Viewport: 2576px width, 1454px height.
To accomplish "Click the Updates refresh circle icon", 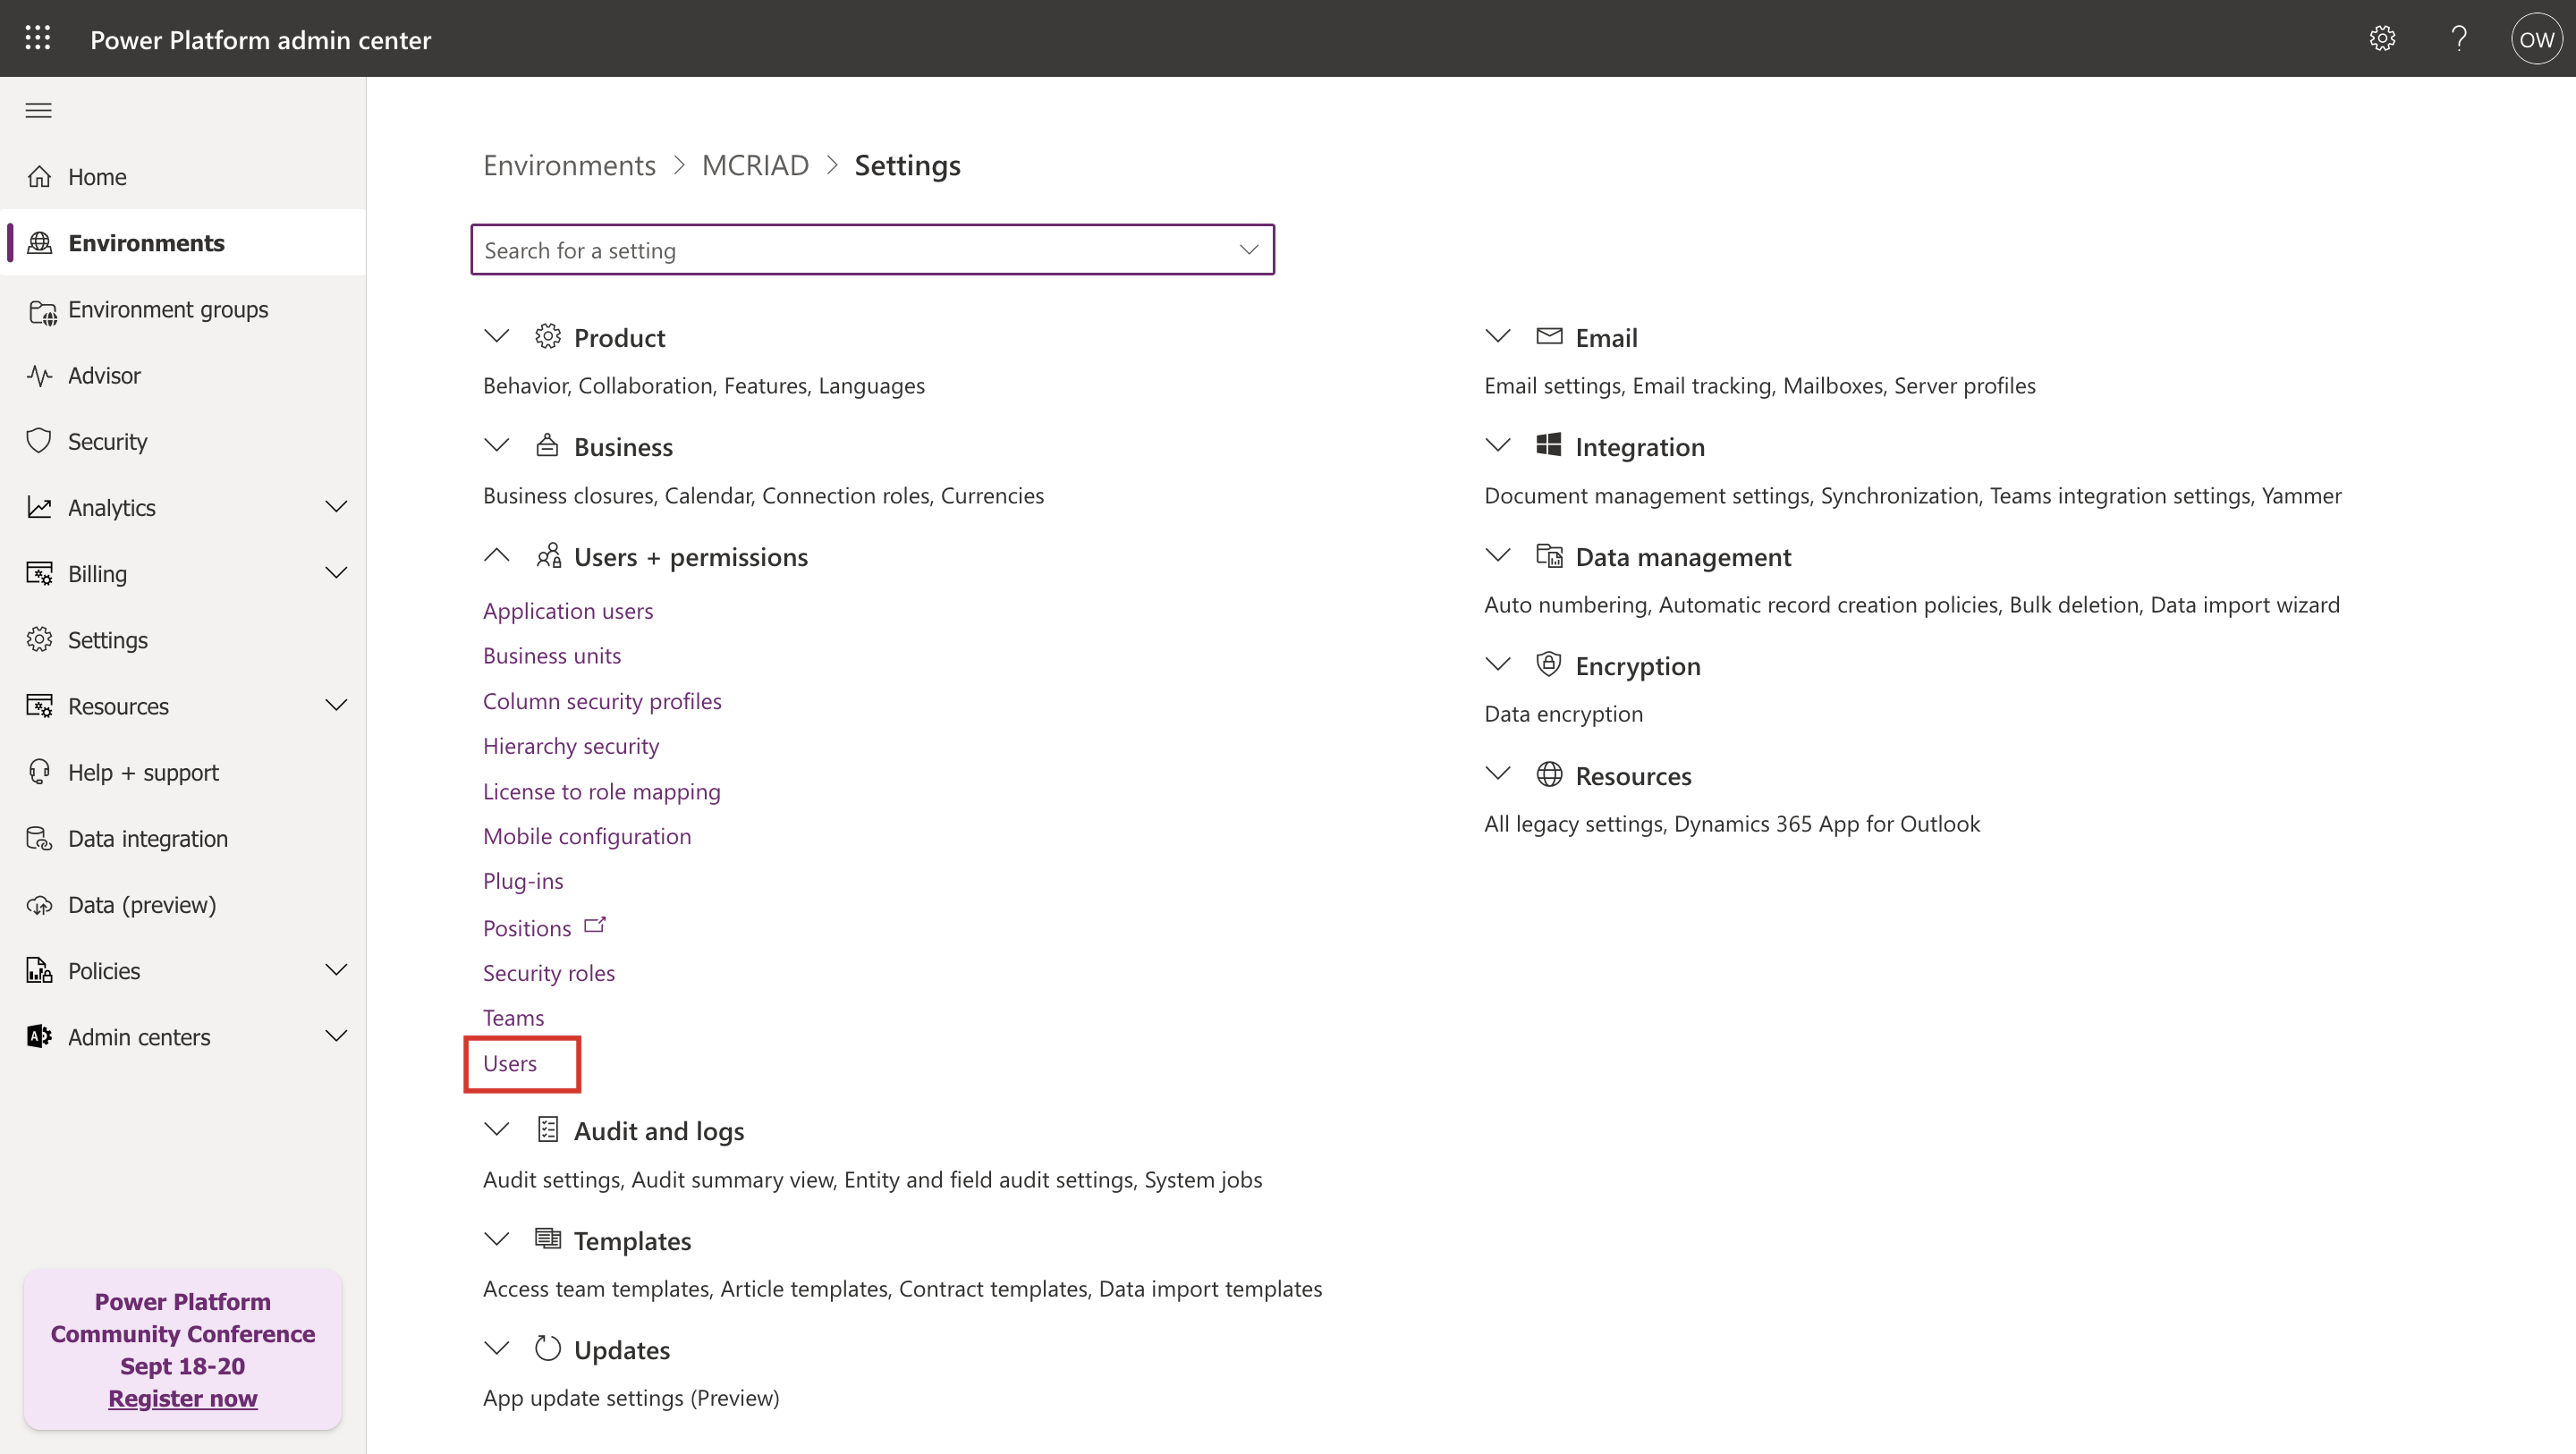I will 547,1348.
